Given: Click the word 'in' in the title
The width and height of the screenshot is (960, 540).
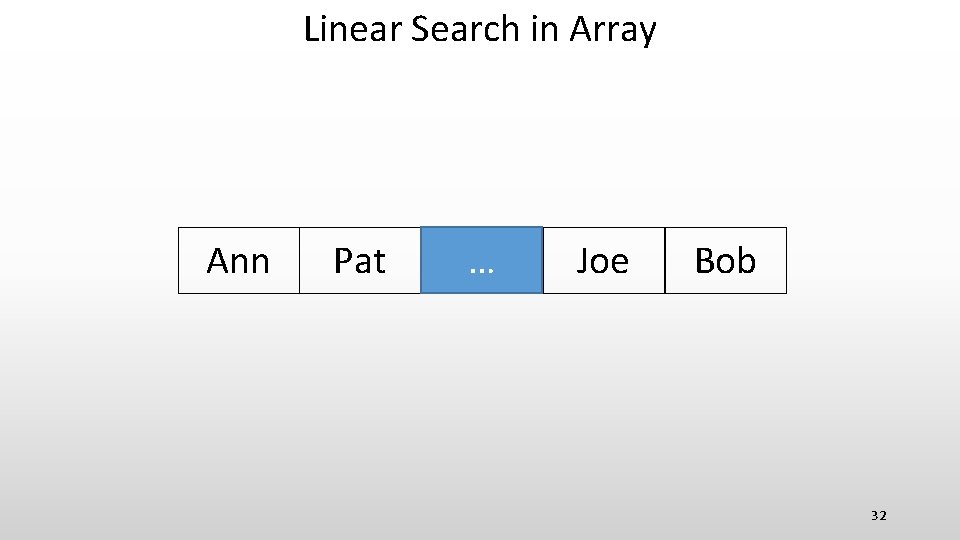Looking at the screenshot, I should coord(545,29).
